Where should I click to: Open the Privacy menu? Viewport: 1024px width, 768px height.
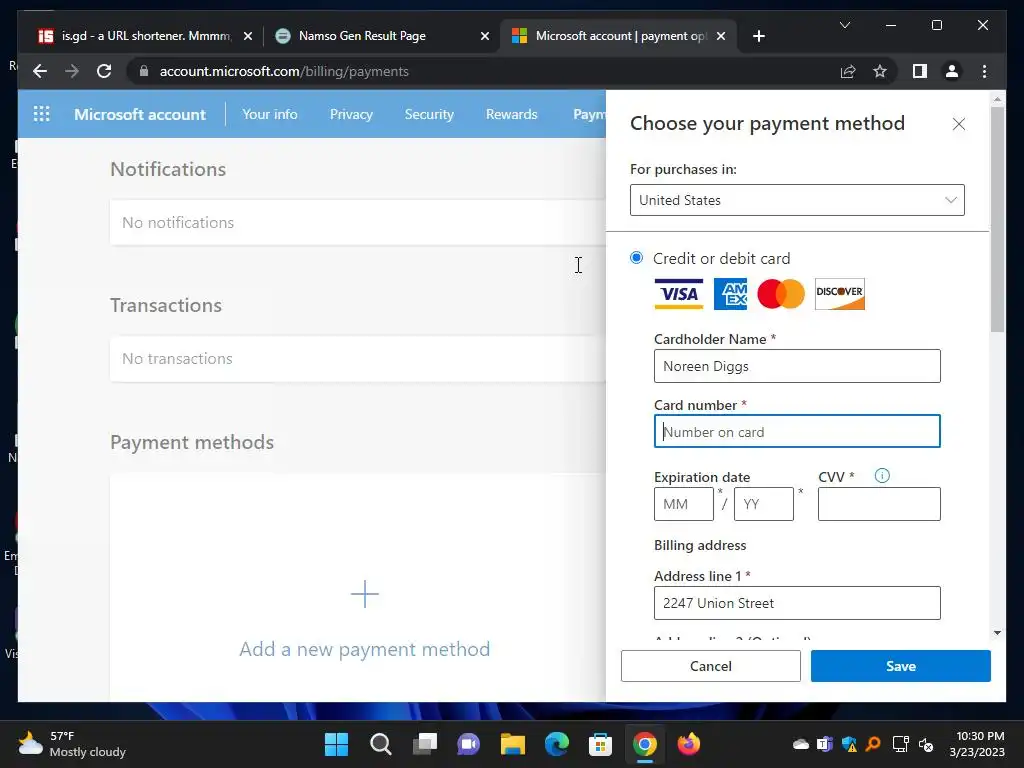coord(351,114)
